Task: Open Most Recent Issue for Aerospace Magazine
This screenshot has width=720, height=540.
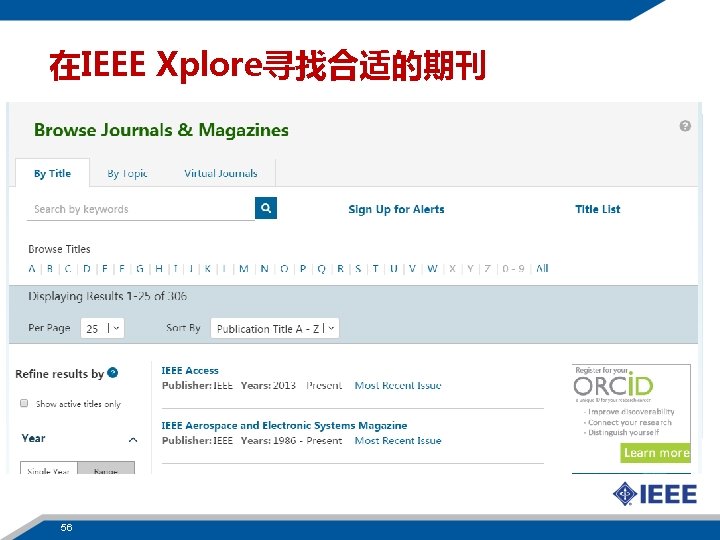Action: [398, 440]
